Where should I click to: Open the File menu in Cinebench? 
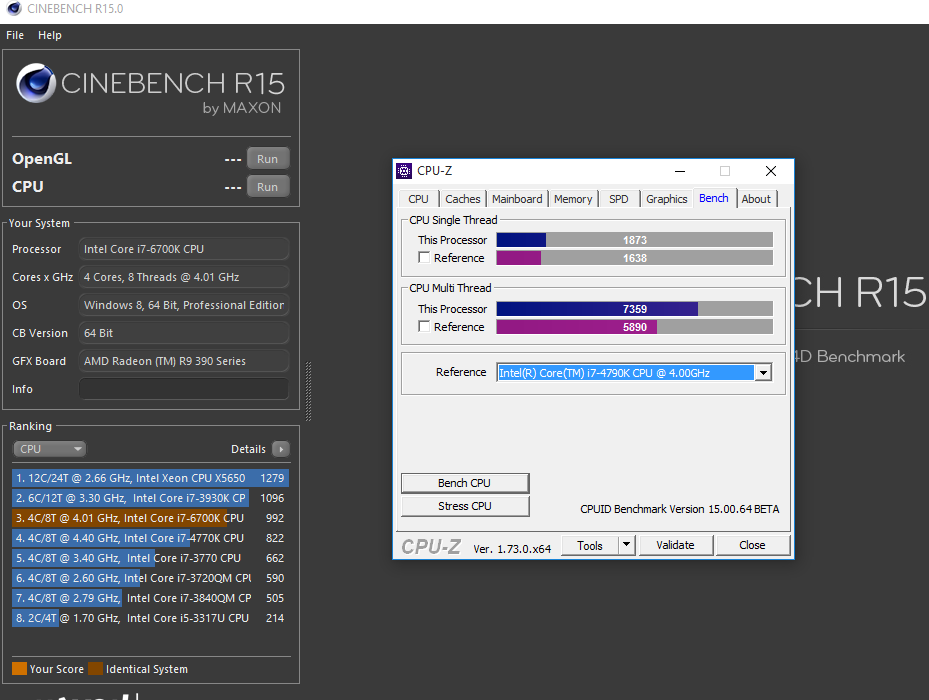click(x=15, y=35)
